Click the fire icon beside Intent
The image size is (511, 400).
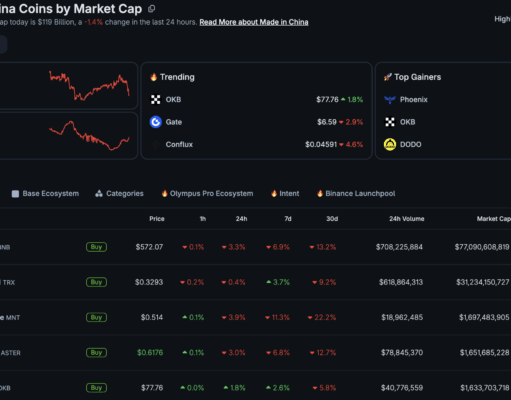(274, 193)
